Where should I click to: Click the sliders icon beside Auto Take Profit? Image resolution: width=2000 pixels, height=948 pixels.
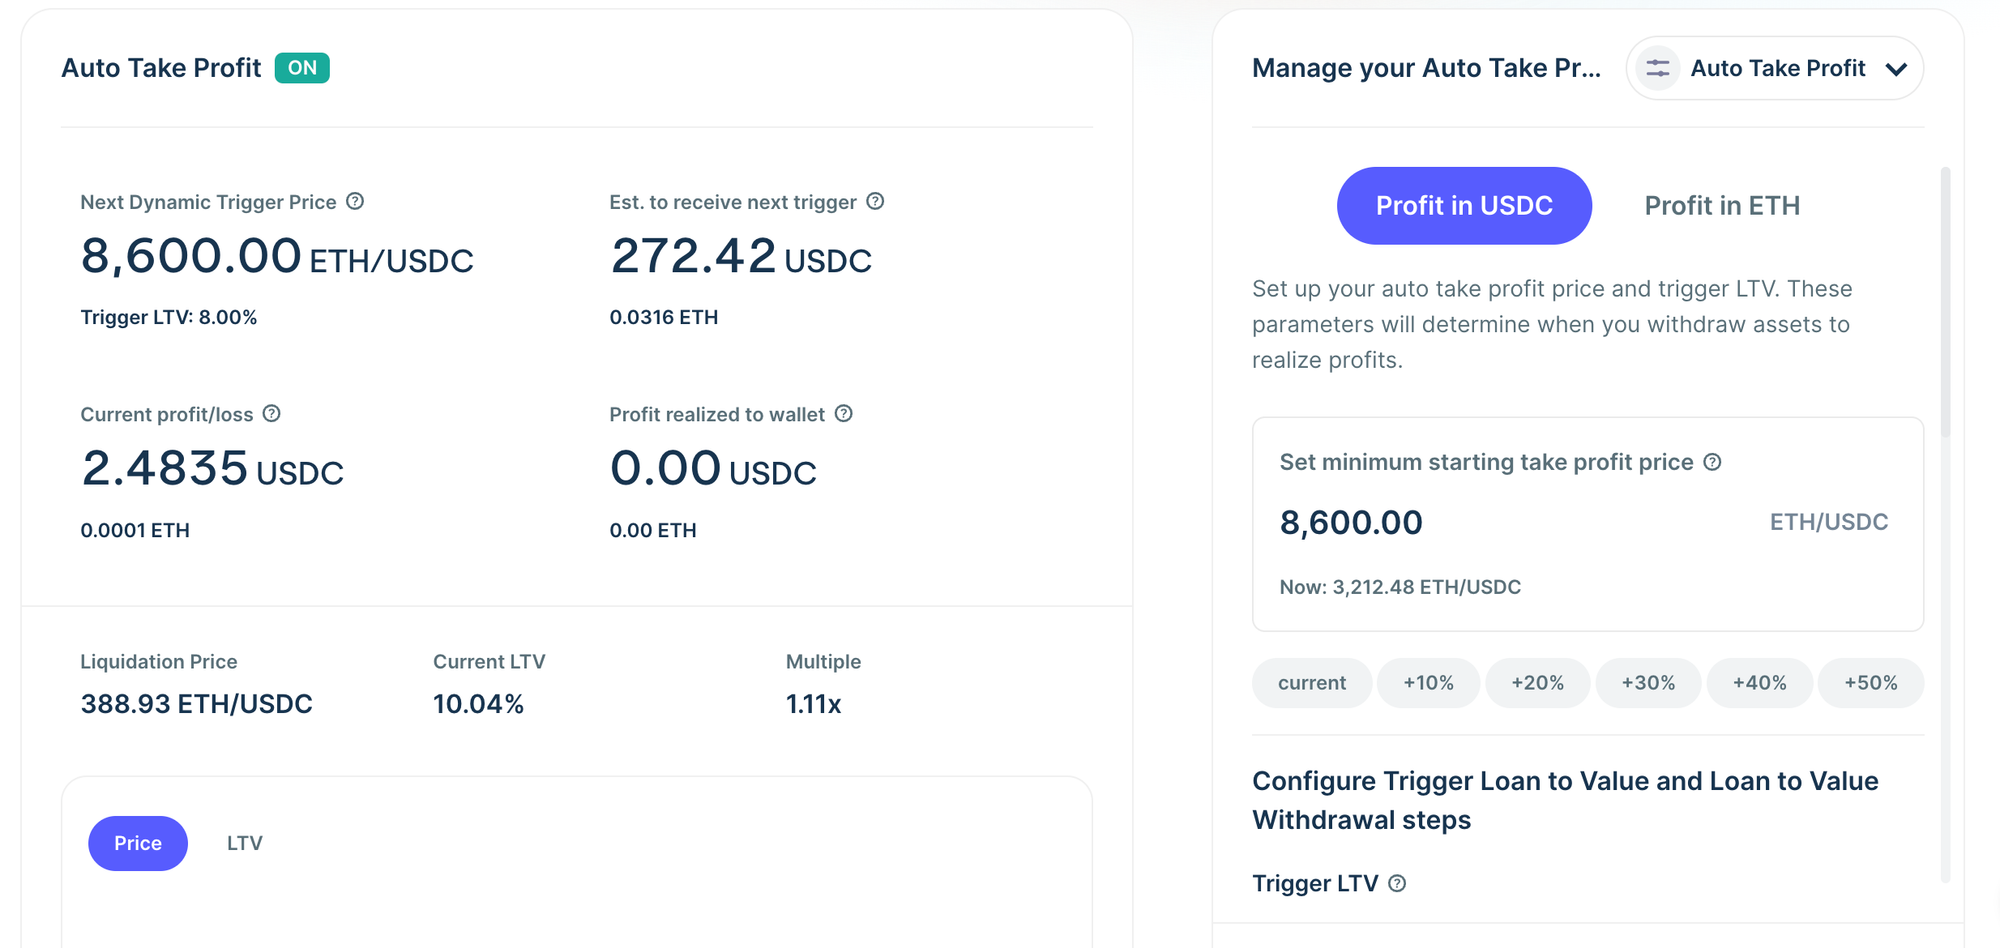point(1658,68)
